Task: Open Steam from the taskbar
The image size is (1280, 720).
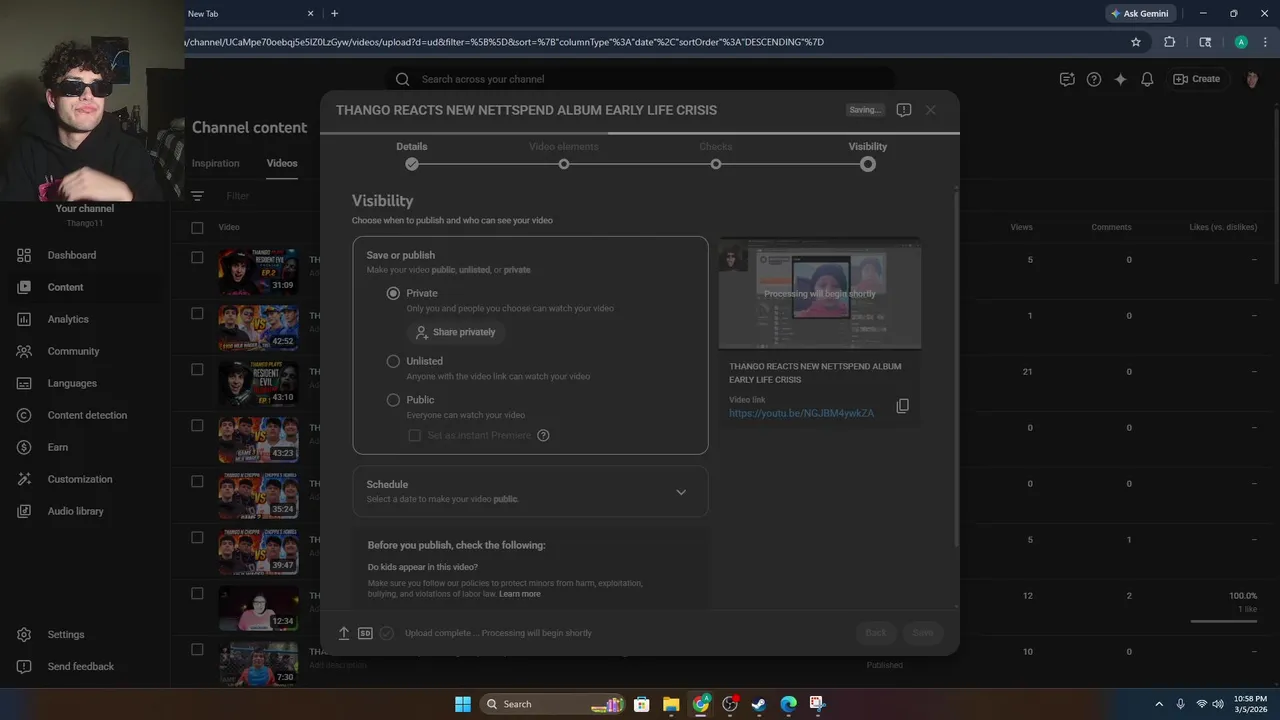Action: click(x=759, y=704)
